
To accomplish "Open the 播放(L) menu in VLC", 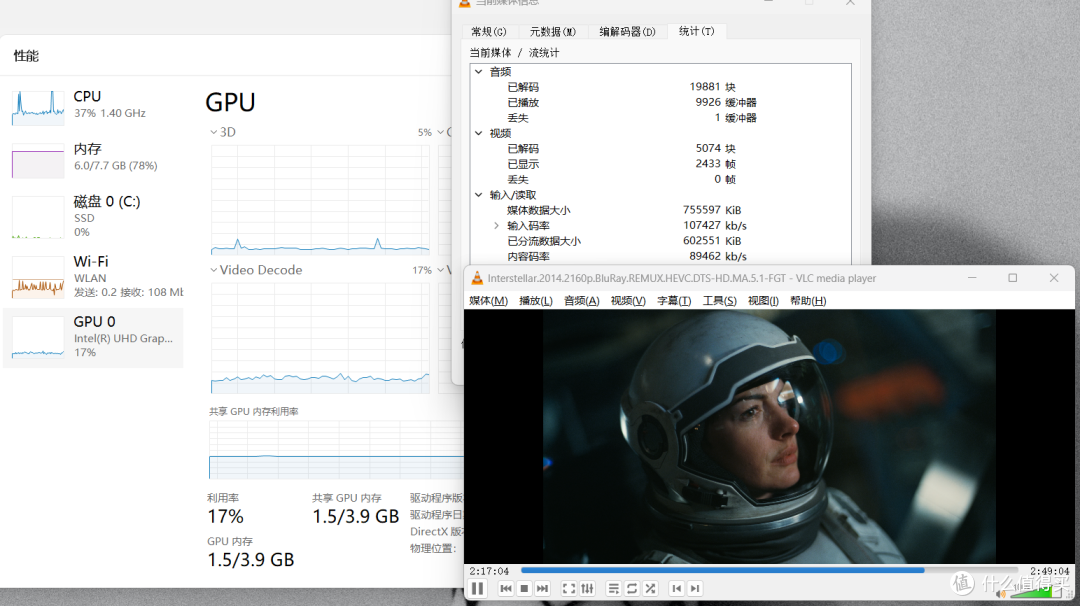I will tap(535, 300).
